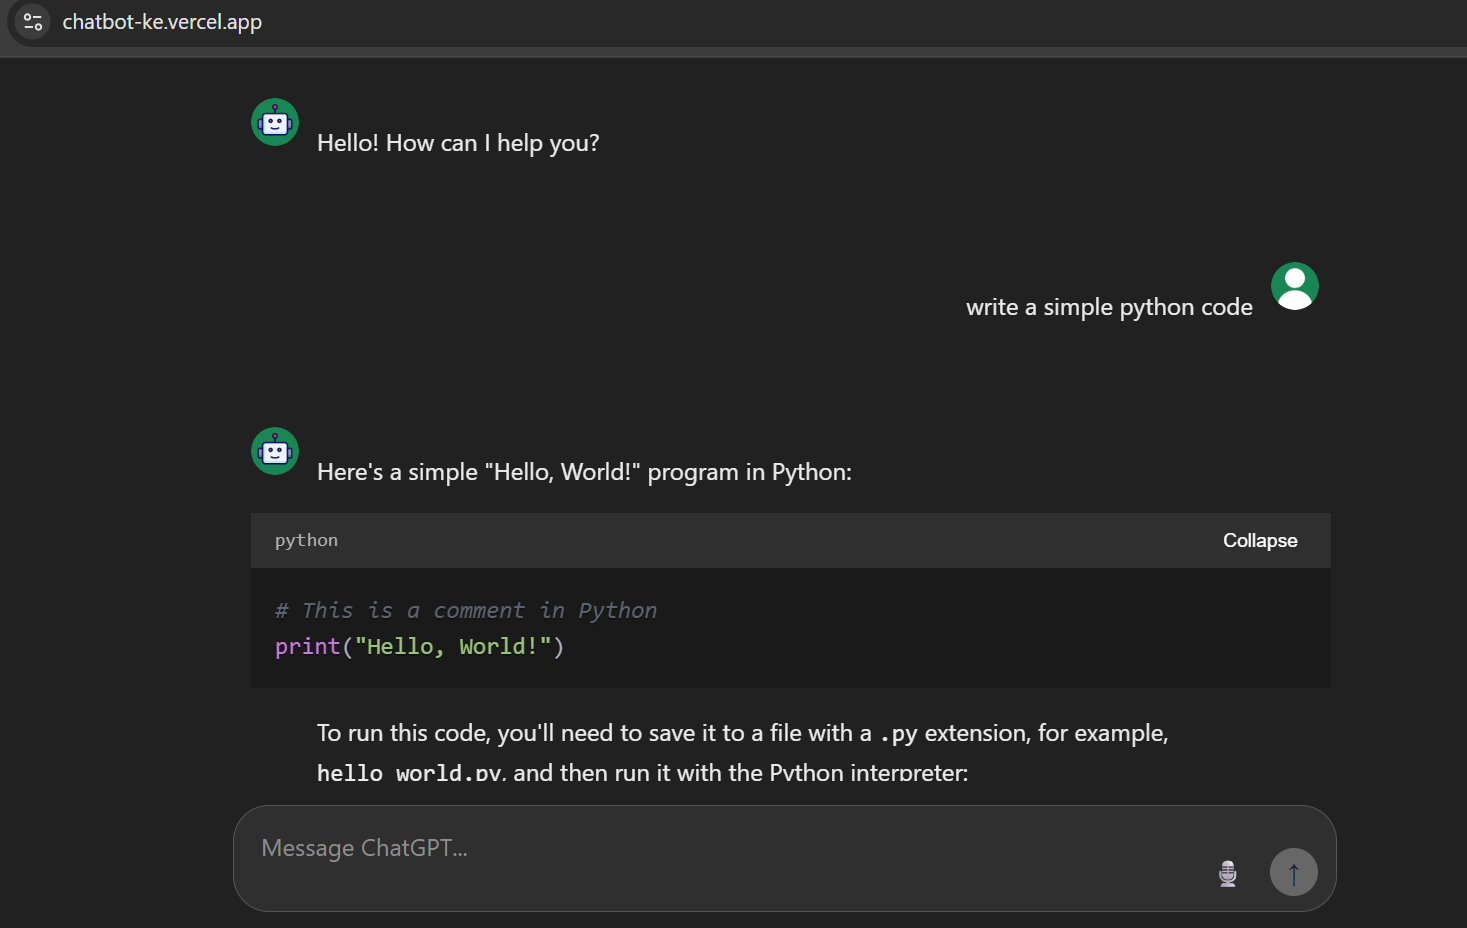Click the "python" language label on code block
This screenshot has height=928, width=1467.
pyautogui.click(x=306, y=540)
